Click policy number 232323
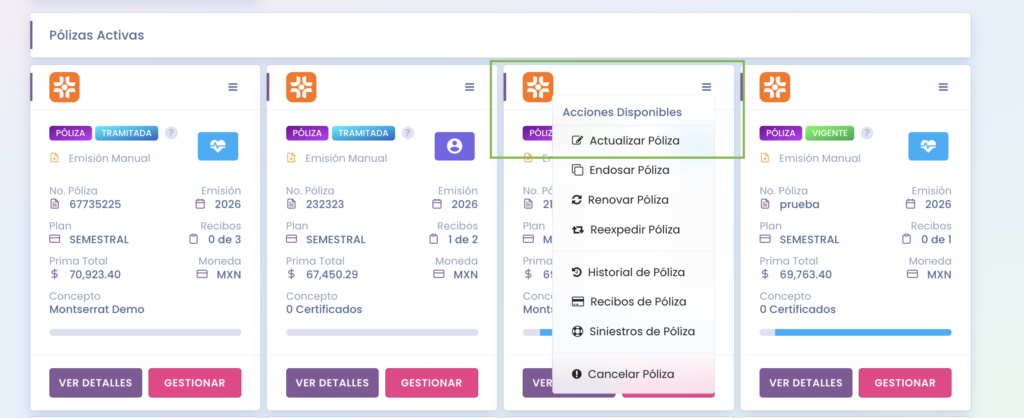 click(x=325, y=204)
